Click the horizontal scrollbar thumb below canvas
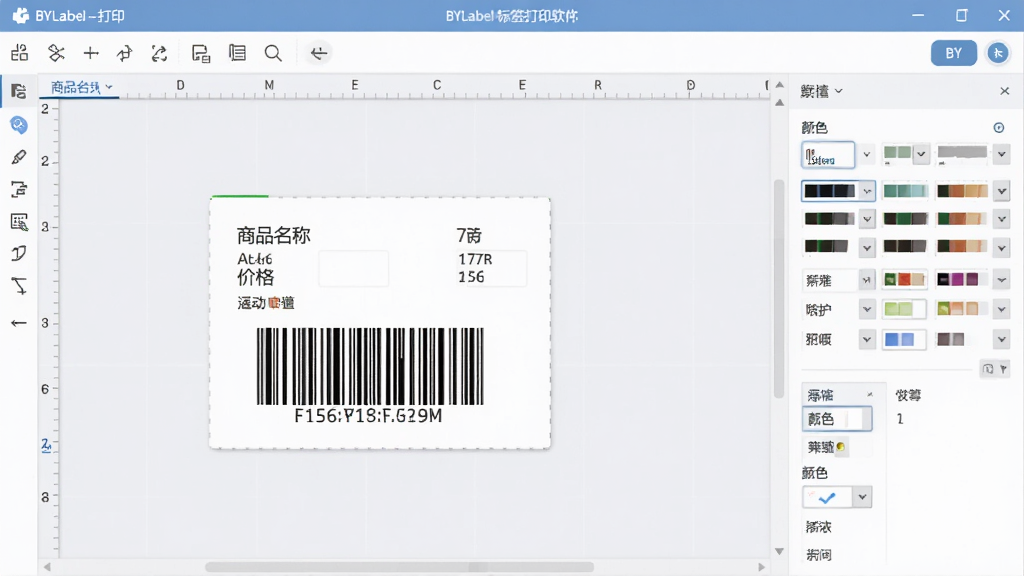The width and height of the screenshot is (1024, 576). (x=399, y=567)
